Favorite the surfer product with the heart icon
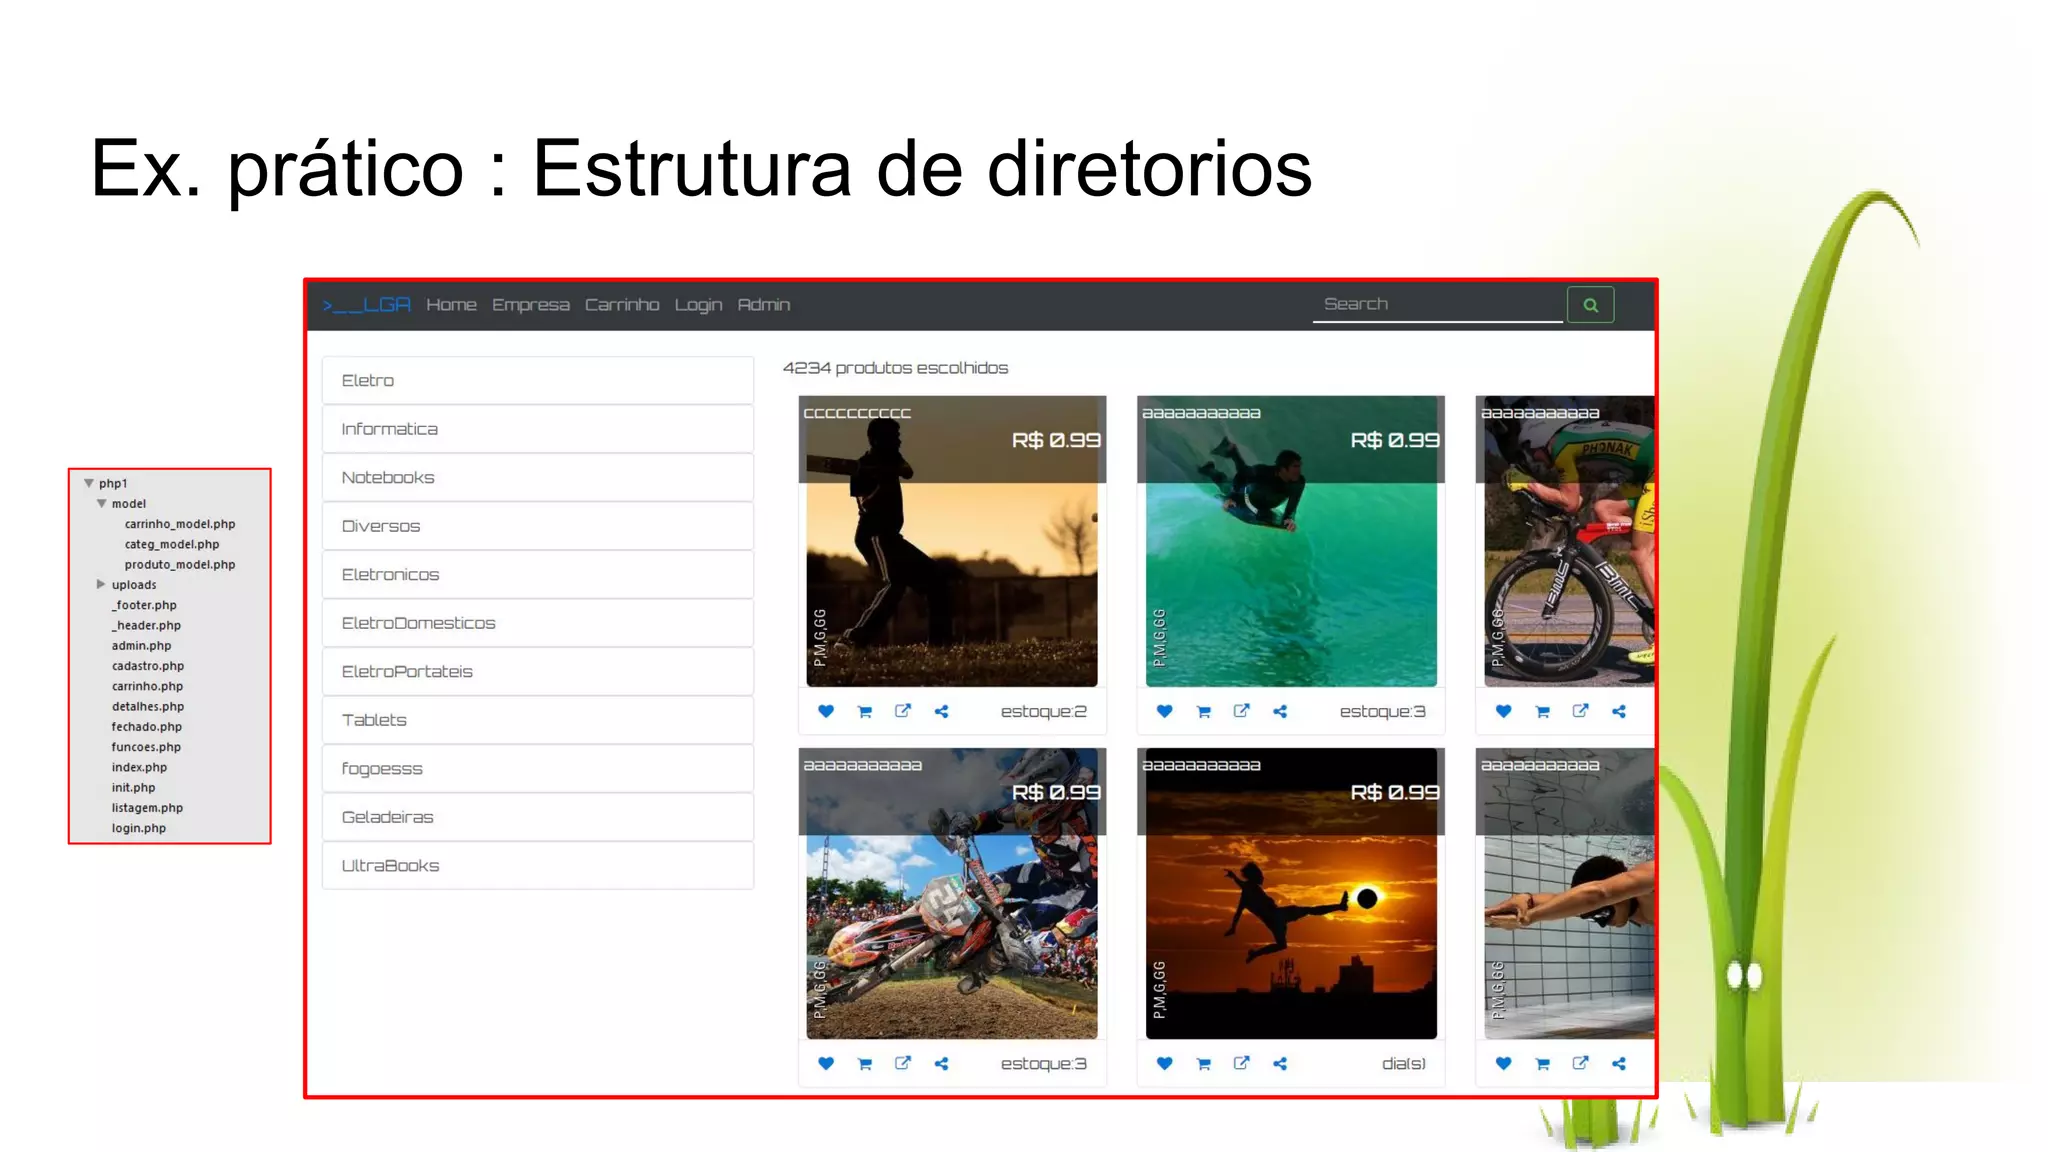The height and width of the screenshot is (1152, 2048). [1165, 711]
